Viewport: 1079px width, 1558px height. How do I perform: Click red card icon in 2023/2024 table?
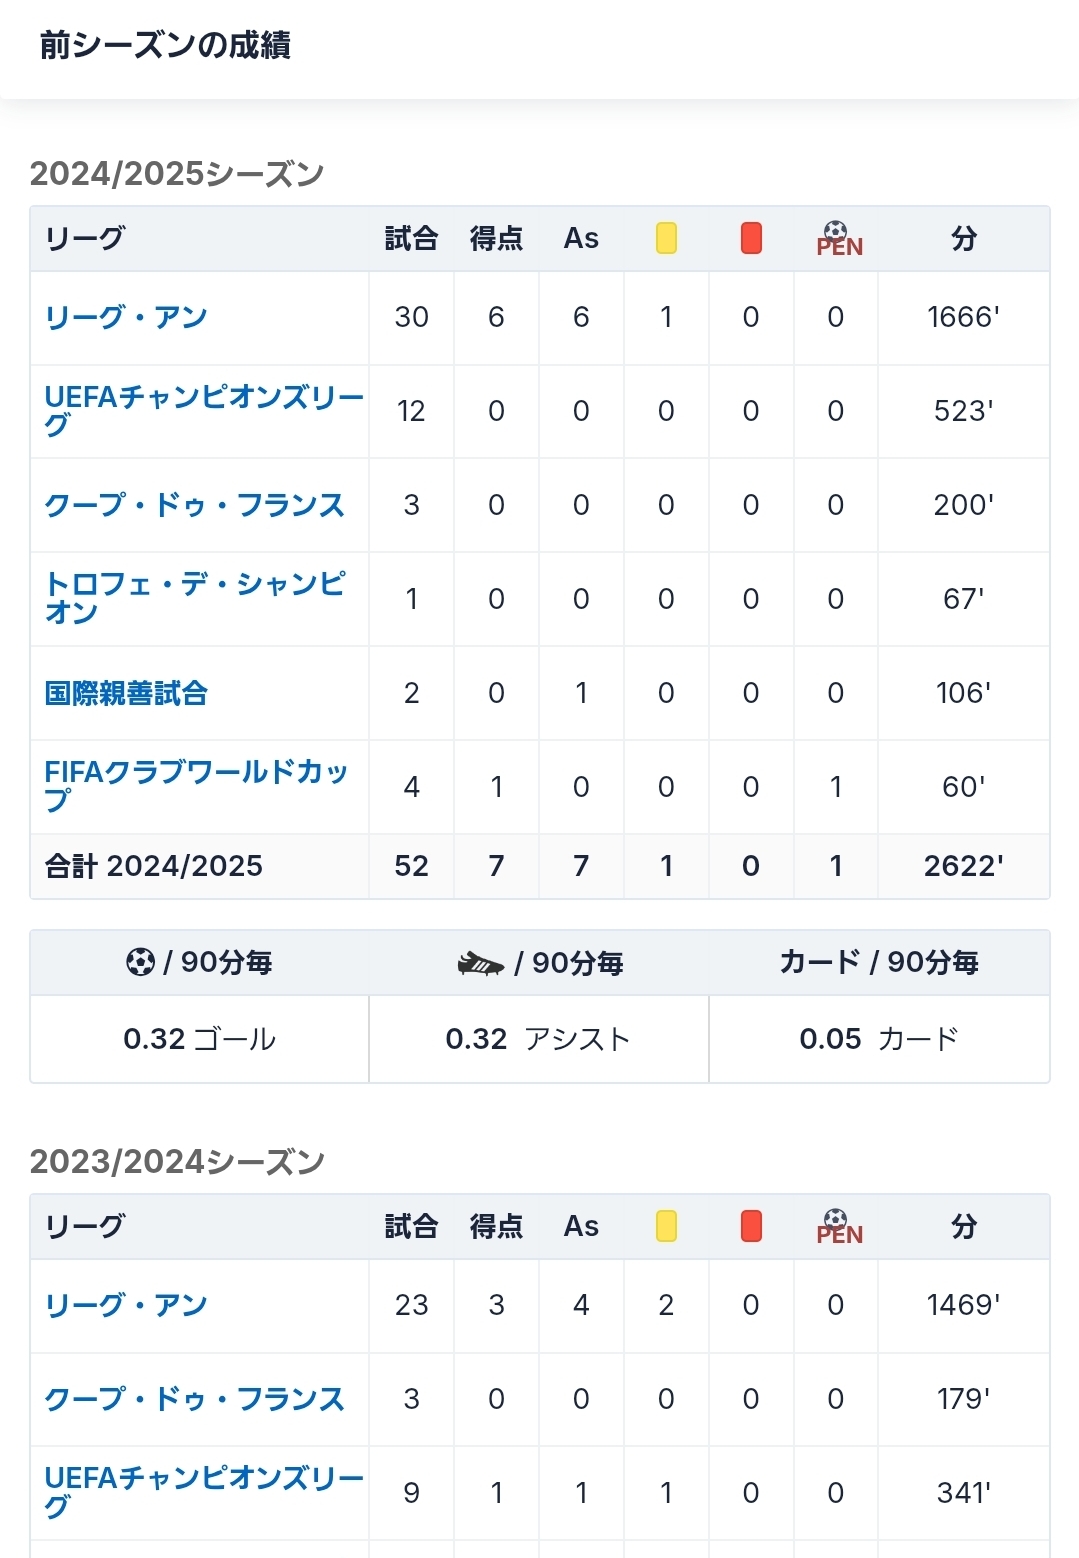pos(751,1226)
